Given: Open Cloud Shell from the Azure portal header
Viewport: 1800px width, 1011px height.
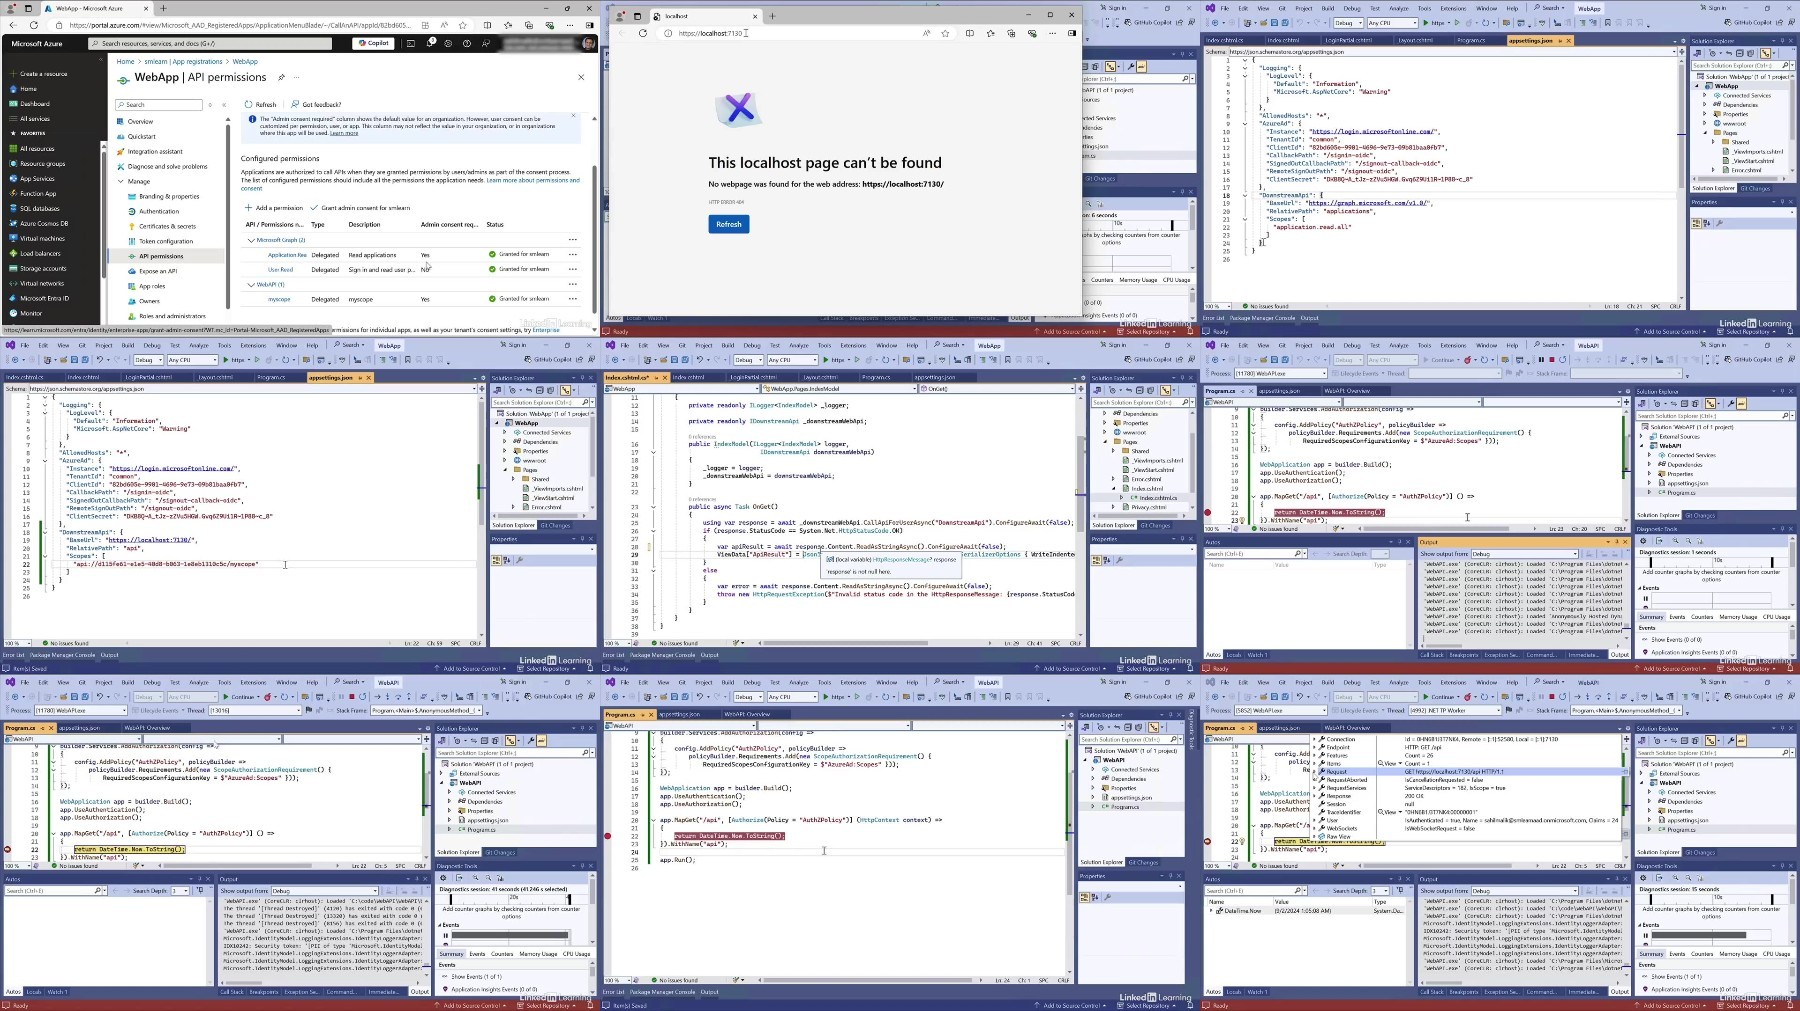Looking at the screenshot, I should pos(411,43).
